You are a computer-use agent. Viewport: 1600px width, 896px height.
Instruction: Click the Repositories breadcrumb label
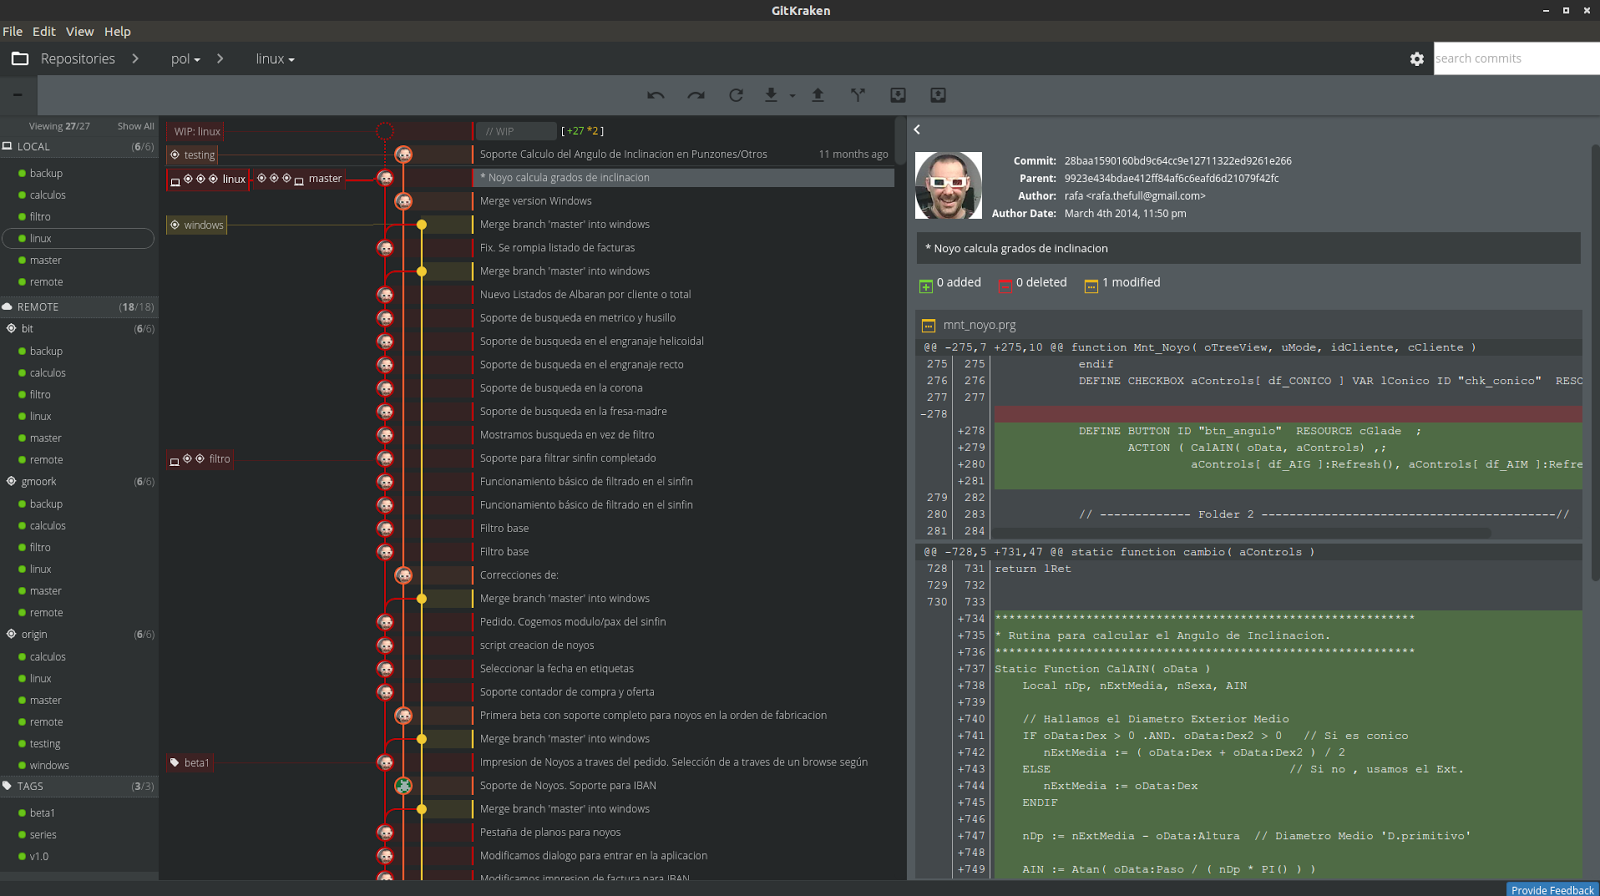[78, 59]
